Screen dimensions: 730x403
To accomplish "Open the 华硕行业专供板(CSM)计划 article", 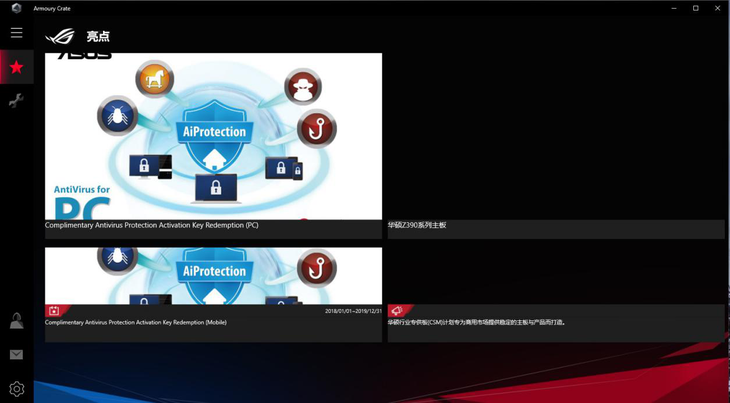I will (477, 322).
